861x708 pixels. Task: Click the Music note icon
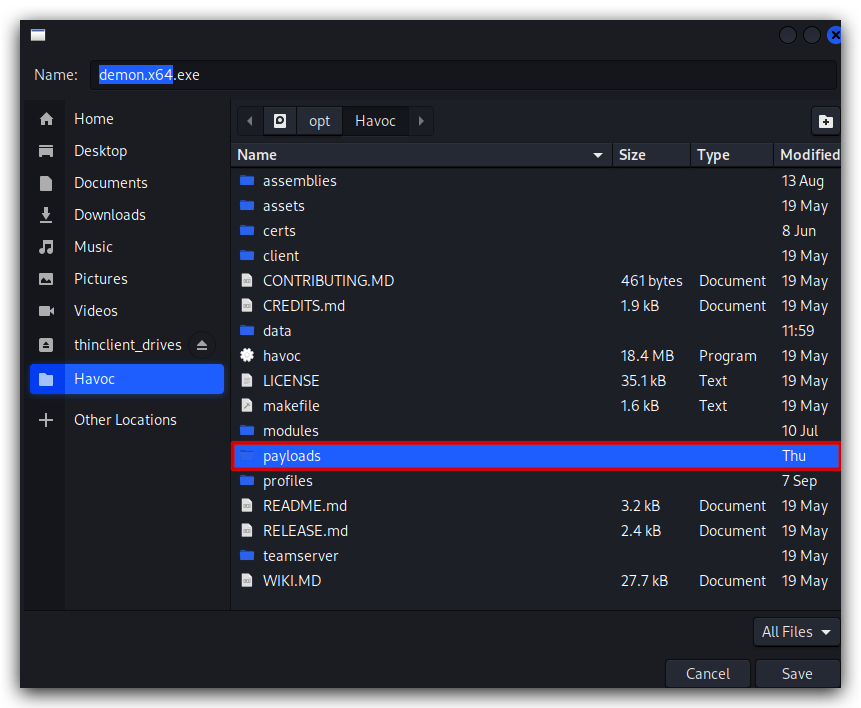[46, 247]
